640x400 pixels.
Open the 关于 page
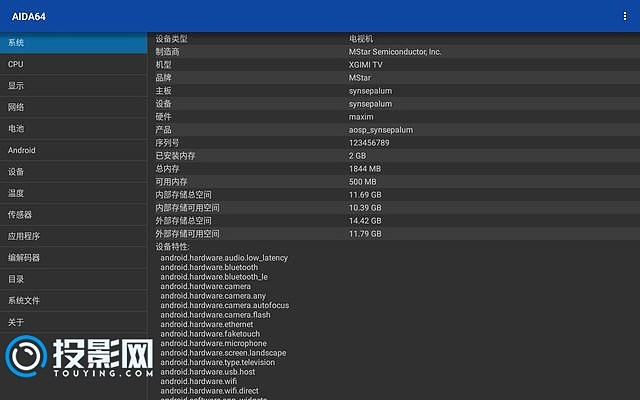(73, 322)
